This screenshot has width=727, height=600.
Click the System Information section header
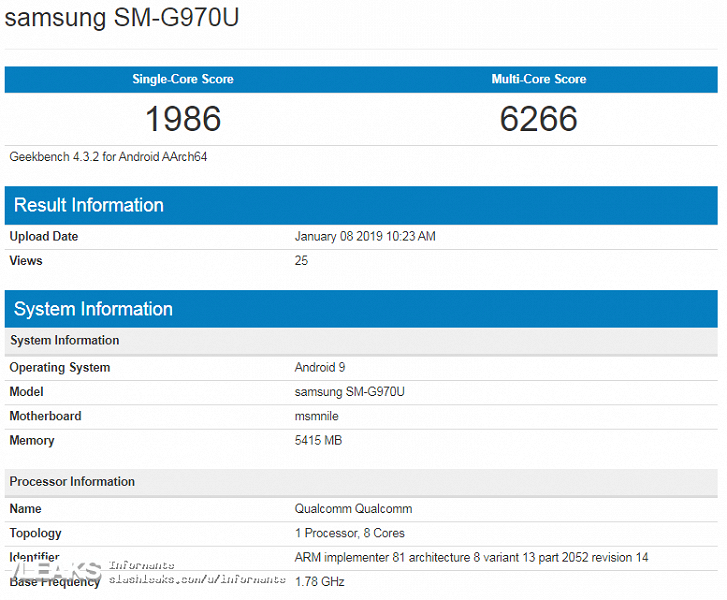click(x=93, y=309)
